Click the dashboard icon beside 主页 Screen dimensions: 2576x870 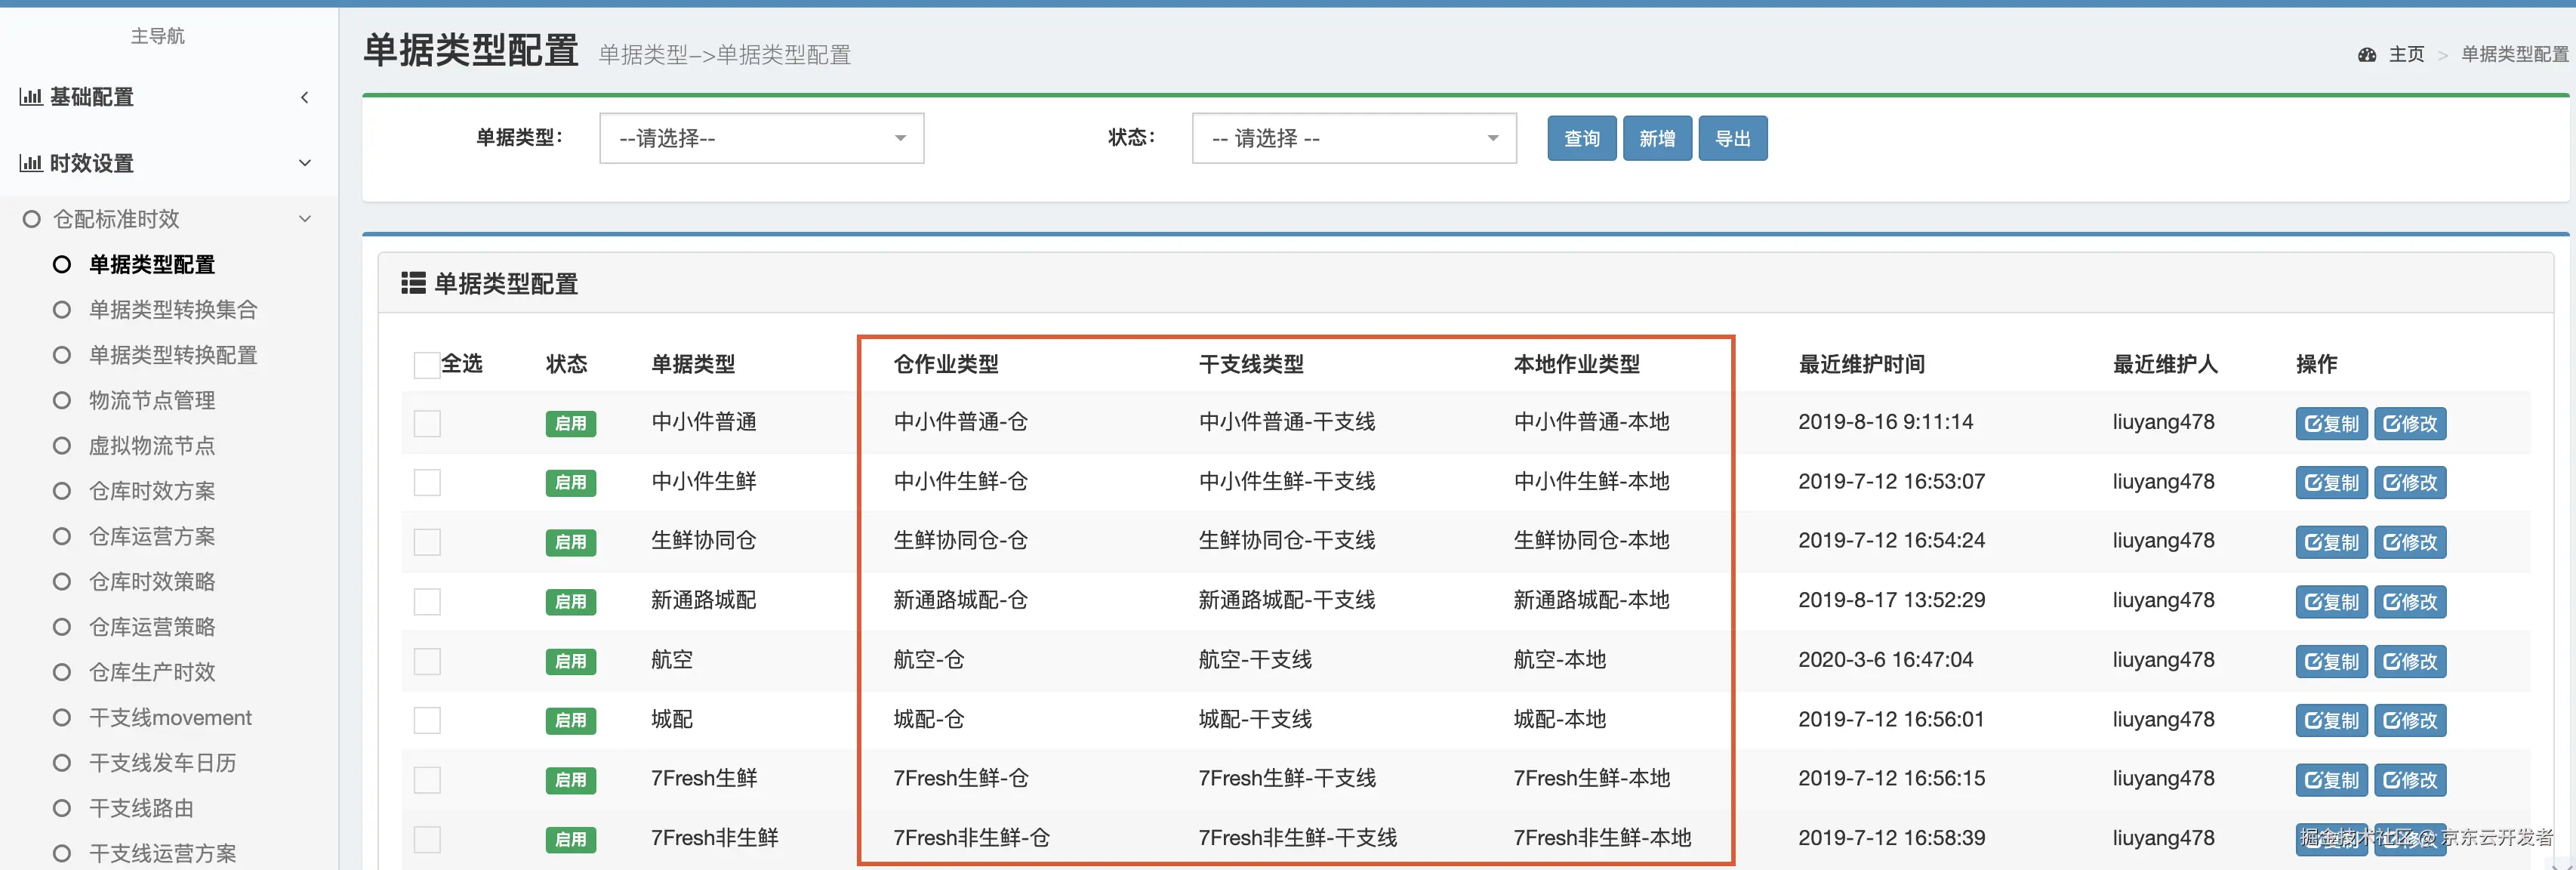click(2366, 55)
